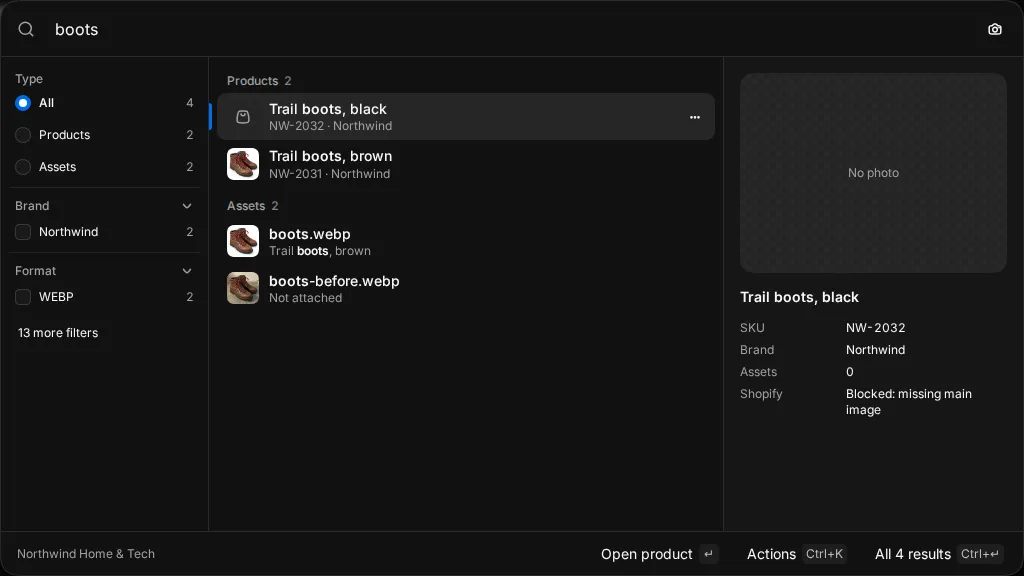Click the Trail boots, black details title
This screenshot has height=576, width=1024.
pos(799,297)
